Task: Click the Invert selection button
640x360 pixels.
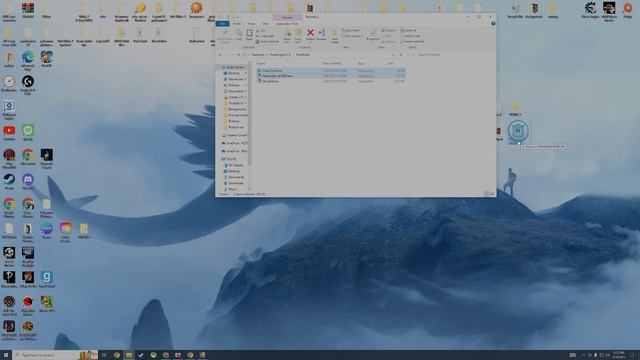Action: click(412, 42)
